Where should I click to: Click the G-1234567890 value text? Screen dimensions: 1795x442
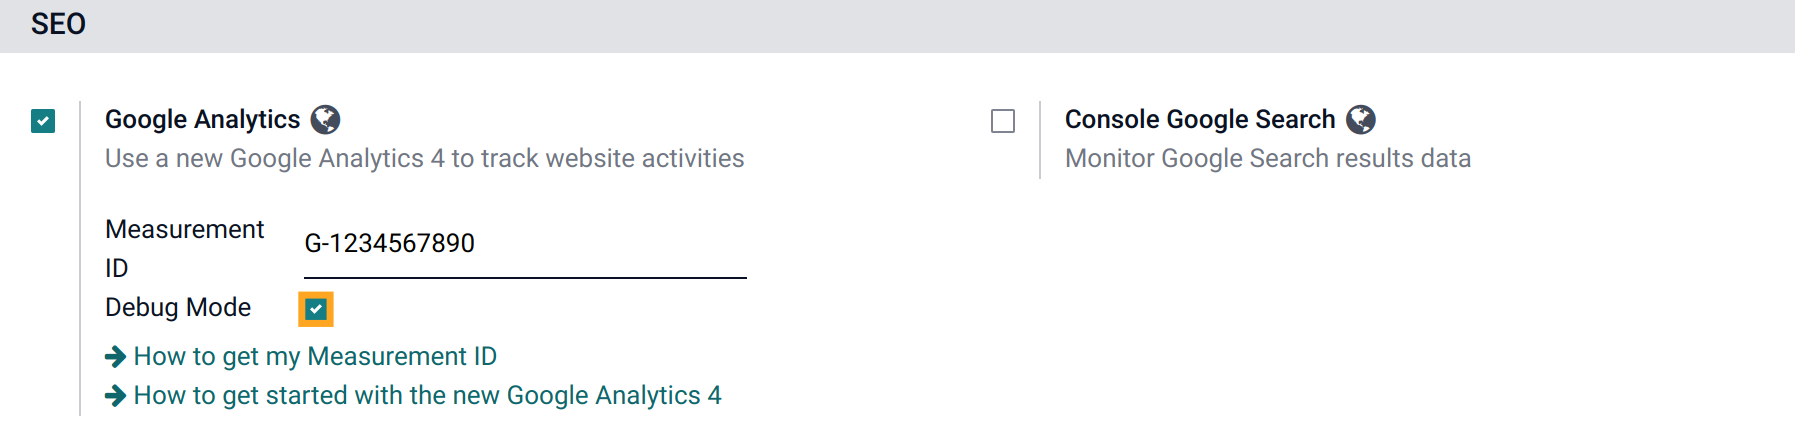click(x=389, y=243)
